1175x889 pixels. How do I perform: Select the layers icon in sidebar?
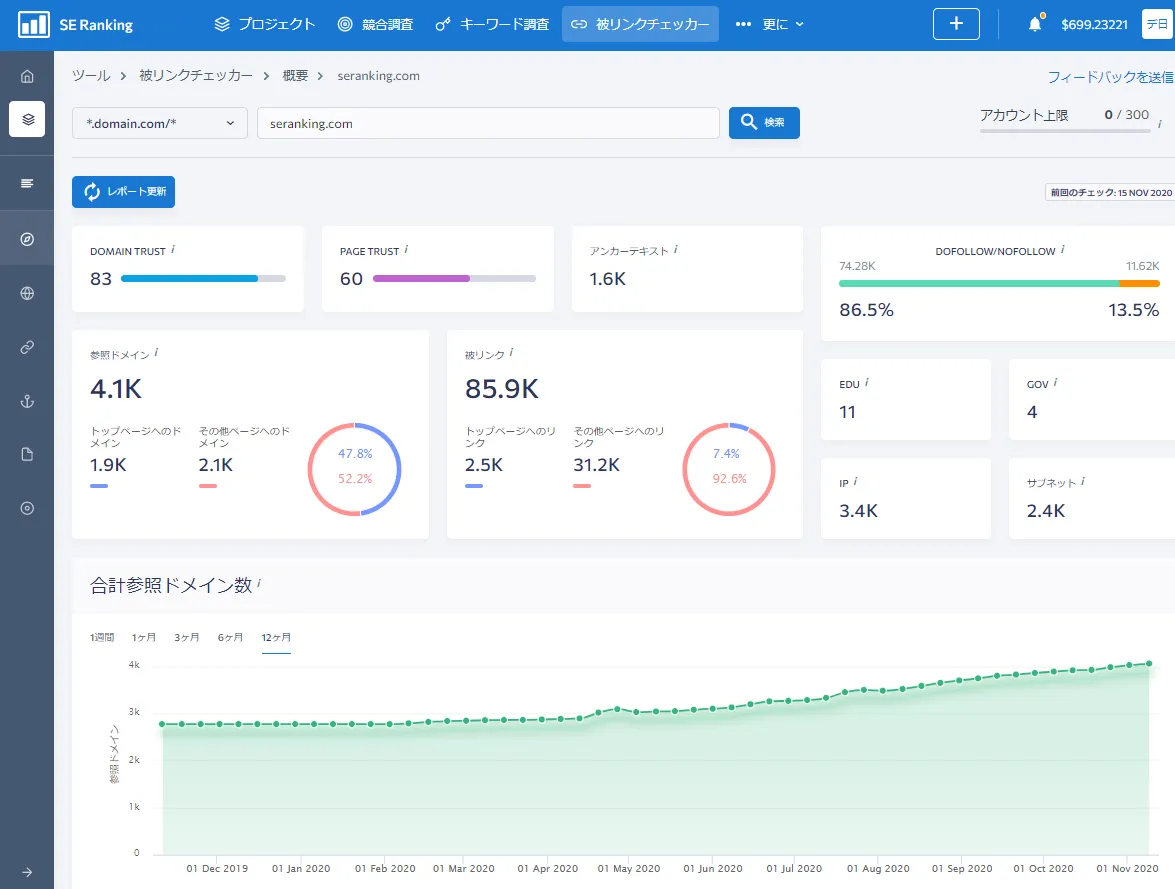click(x=27, y=119)
